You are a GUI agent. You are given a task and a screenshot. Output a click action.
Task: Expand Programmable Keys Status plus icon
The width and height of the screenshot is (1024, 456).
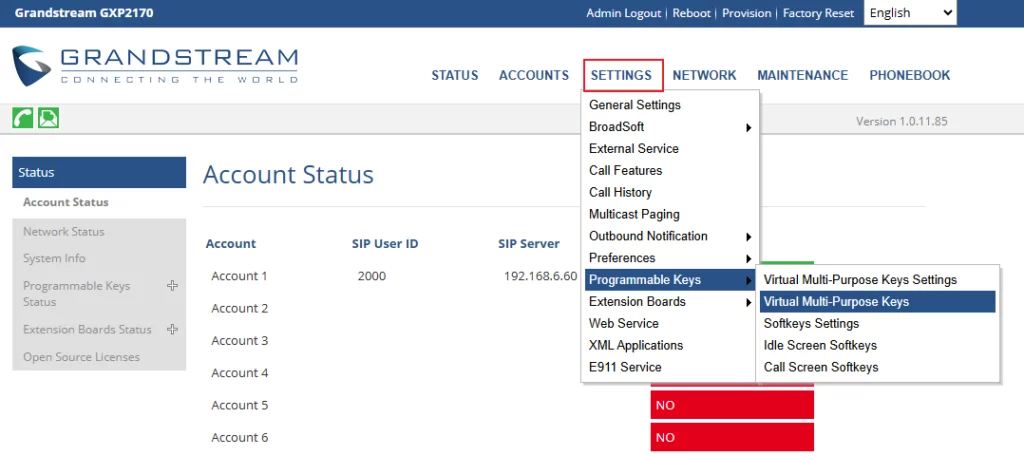point(172,285)
